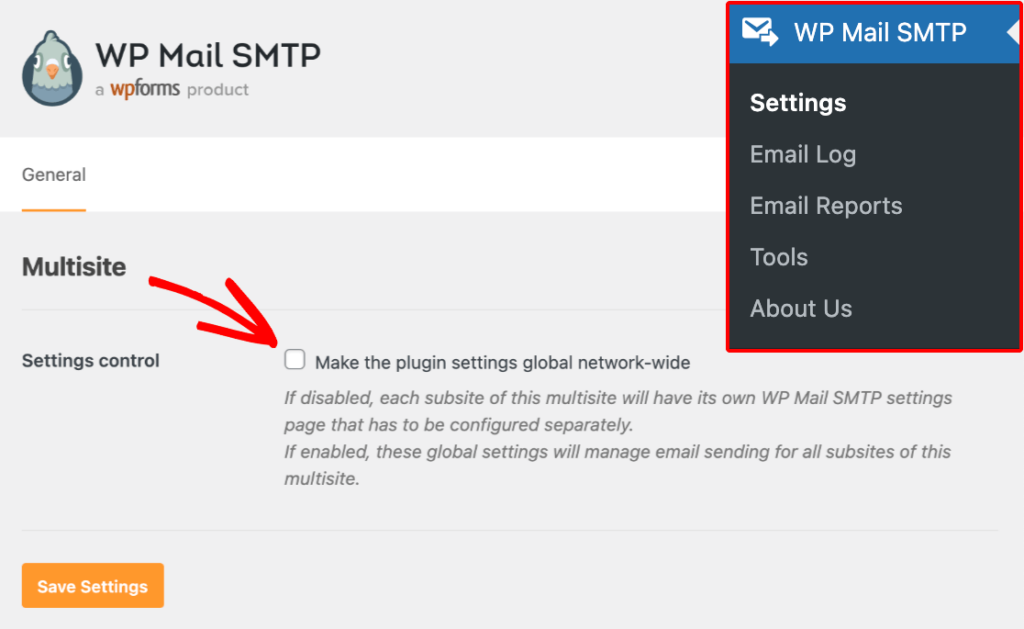Click the 'Settings control' row label

pyautogui.click(x=91, y=361)
